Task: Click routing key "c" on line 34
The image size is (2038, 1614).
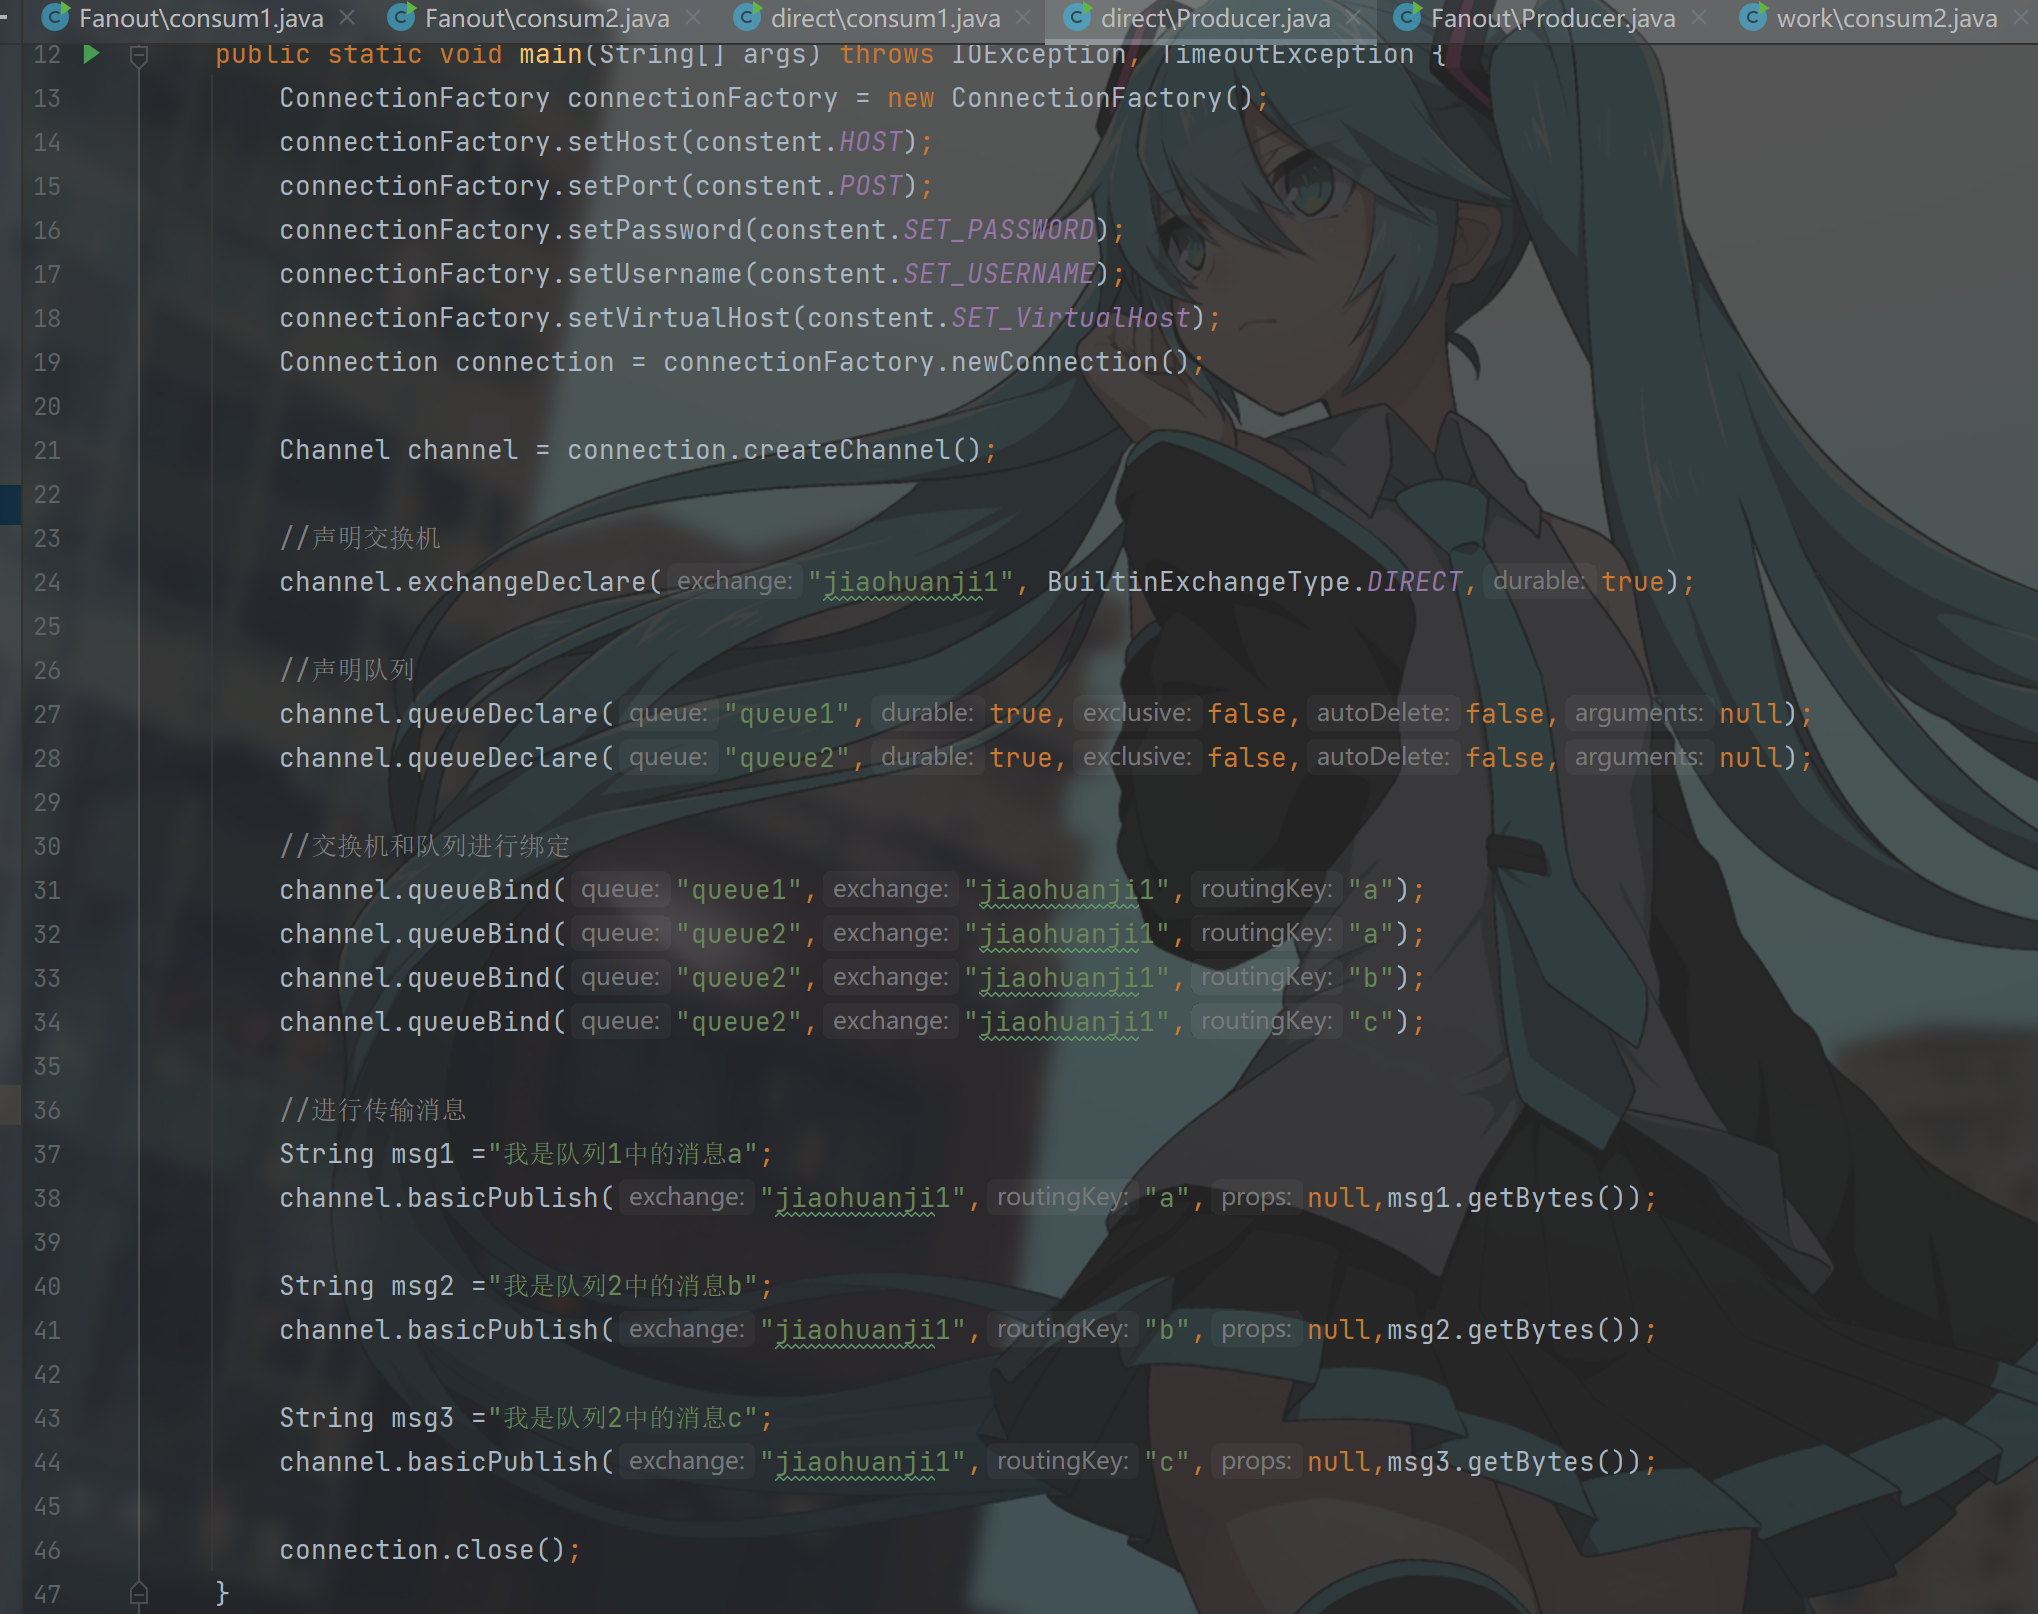Action: coord(1371,1022)
